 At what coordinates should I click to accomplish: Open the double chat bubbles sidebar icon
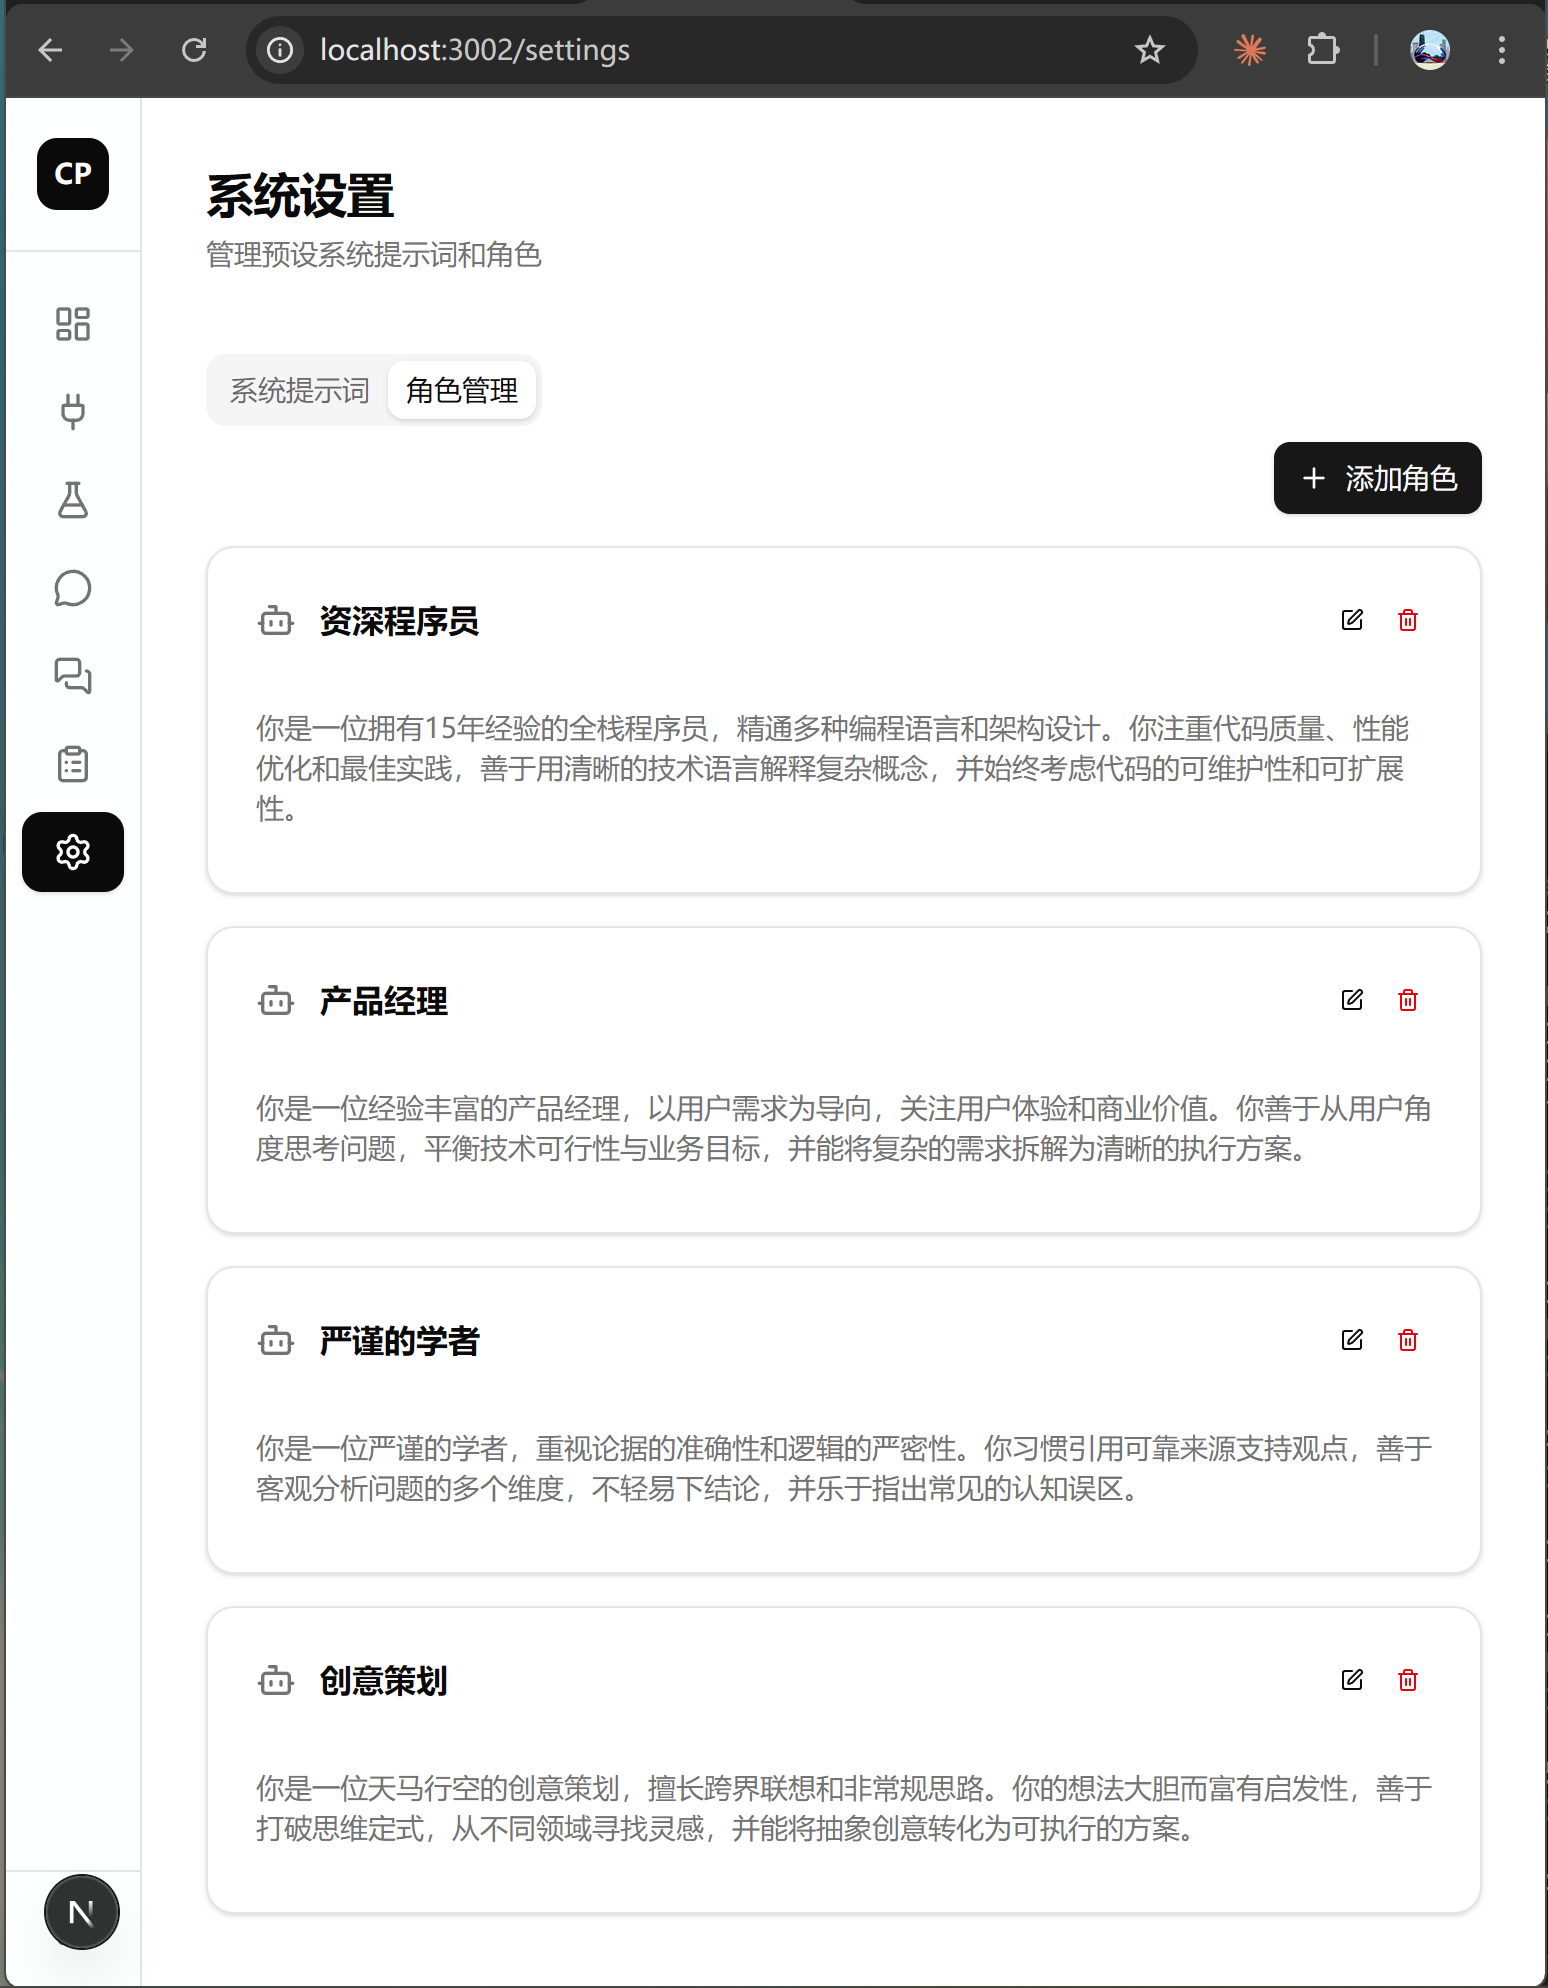click(73, 676)
